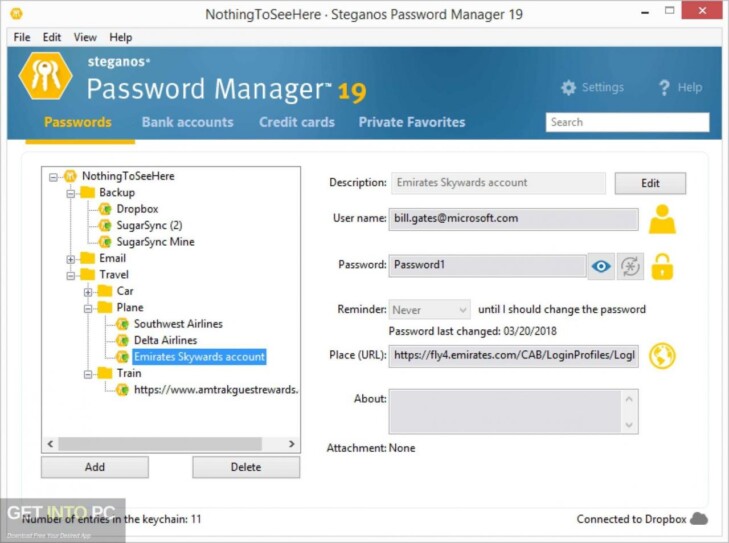Select the Dropbox entry label
Screen dimensions: 729x543
[137, 209]
